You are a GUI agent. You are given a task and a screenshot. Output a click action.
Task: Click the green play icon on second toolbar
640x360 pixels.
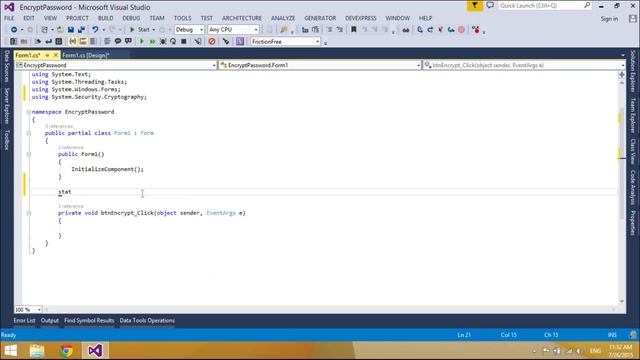click(x=142, y=41)
